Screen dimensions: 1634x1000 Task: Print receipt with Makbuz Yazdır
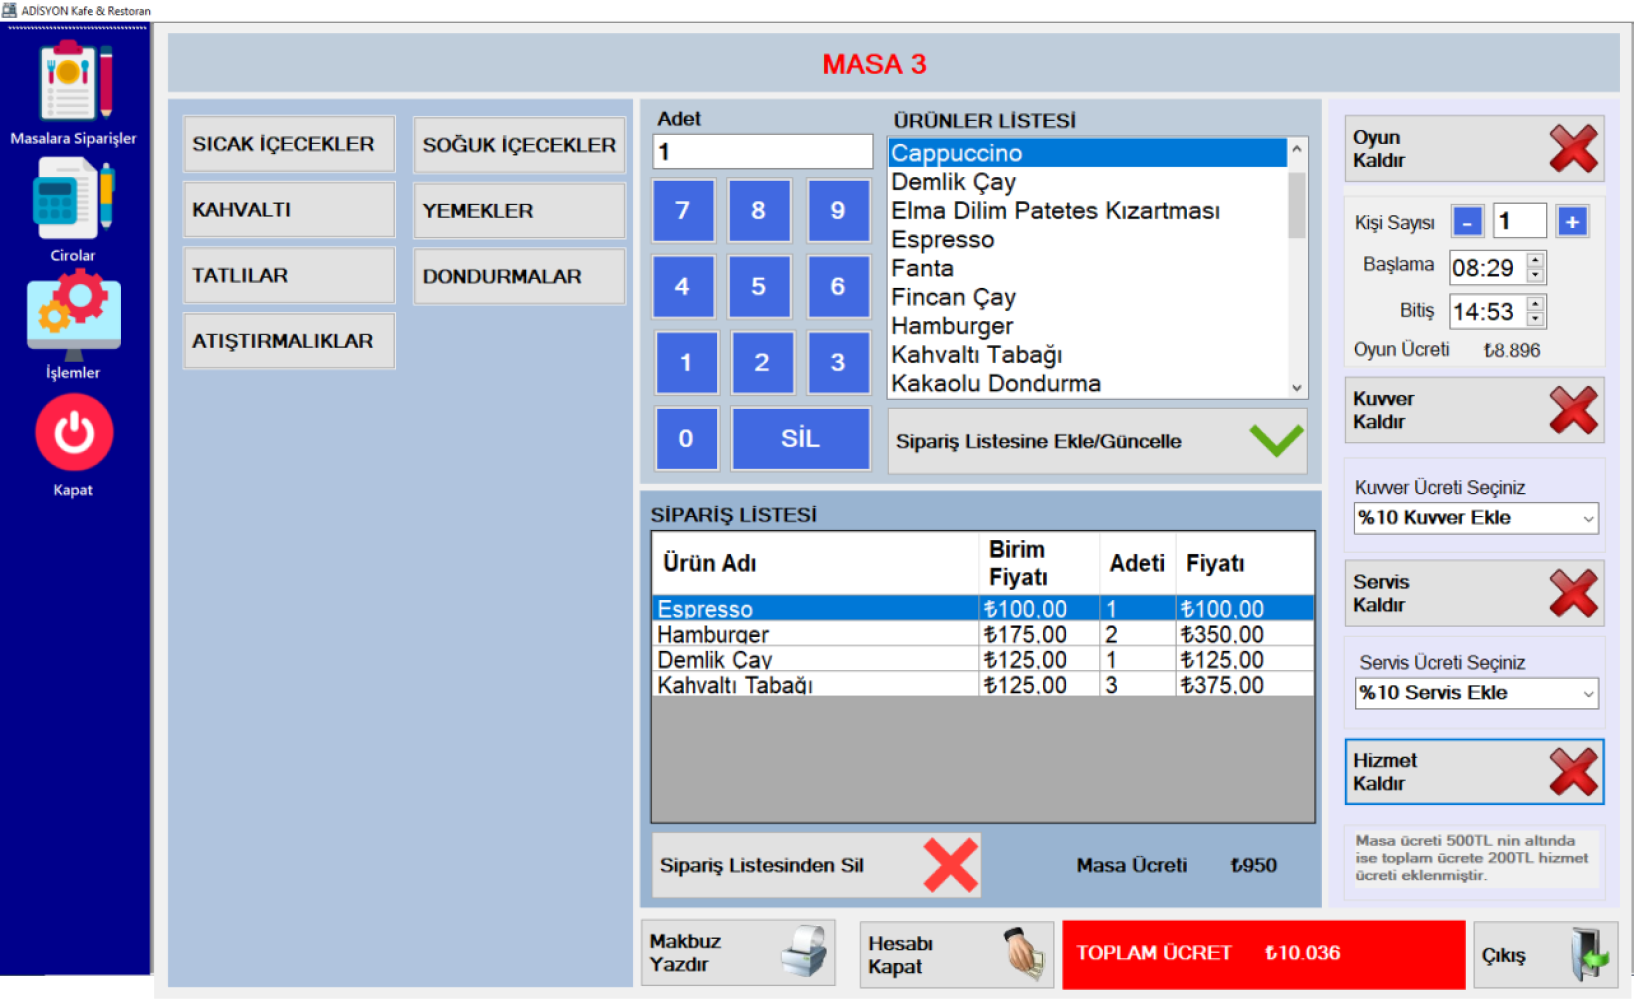(737, 953)
